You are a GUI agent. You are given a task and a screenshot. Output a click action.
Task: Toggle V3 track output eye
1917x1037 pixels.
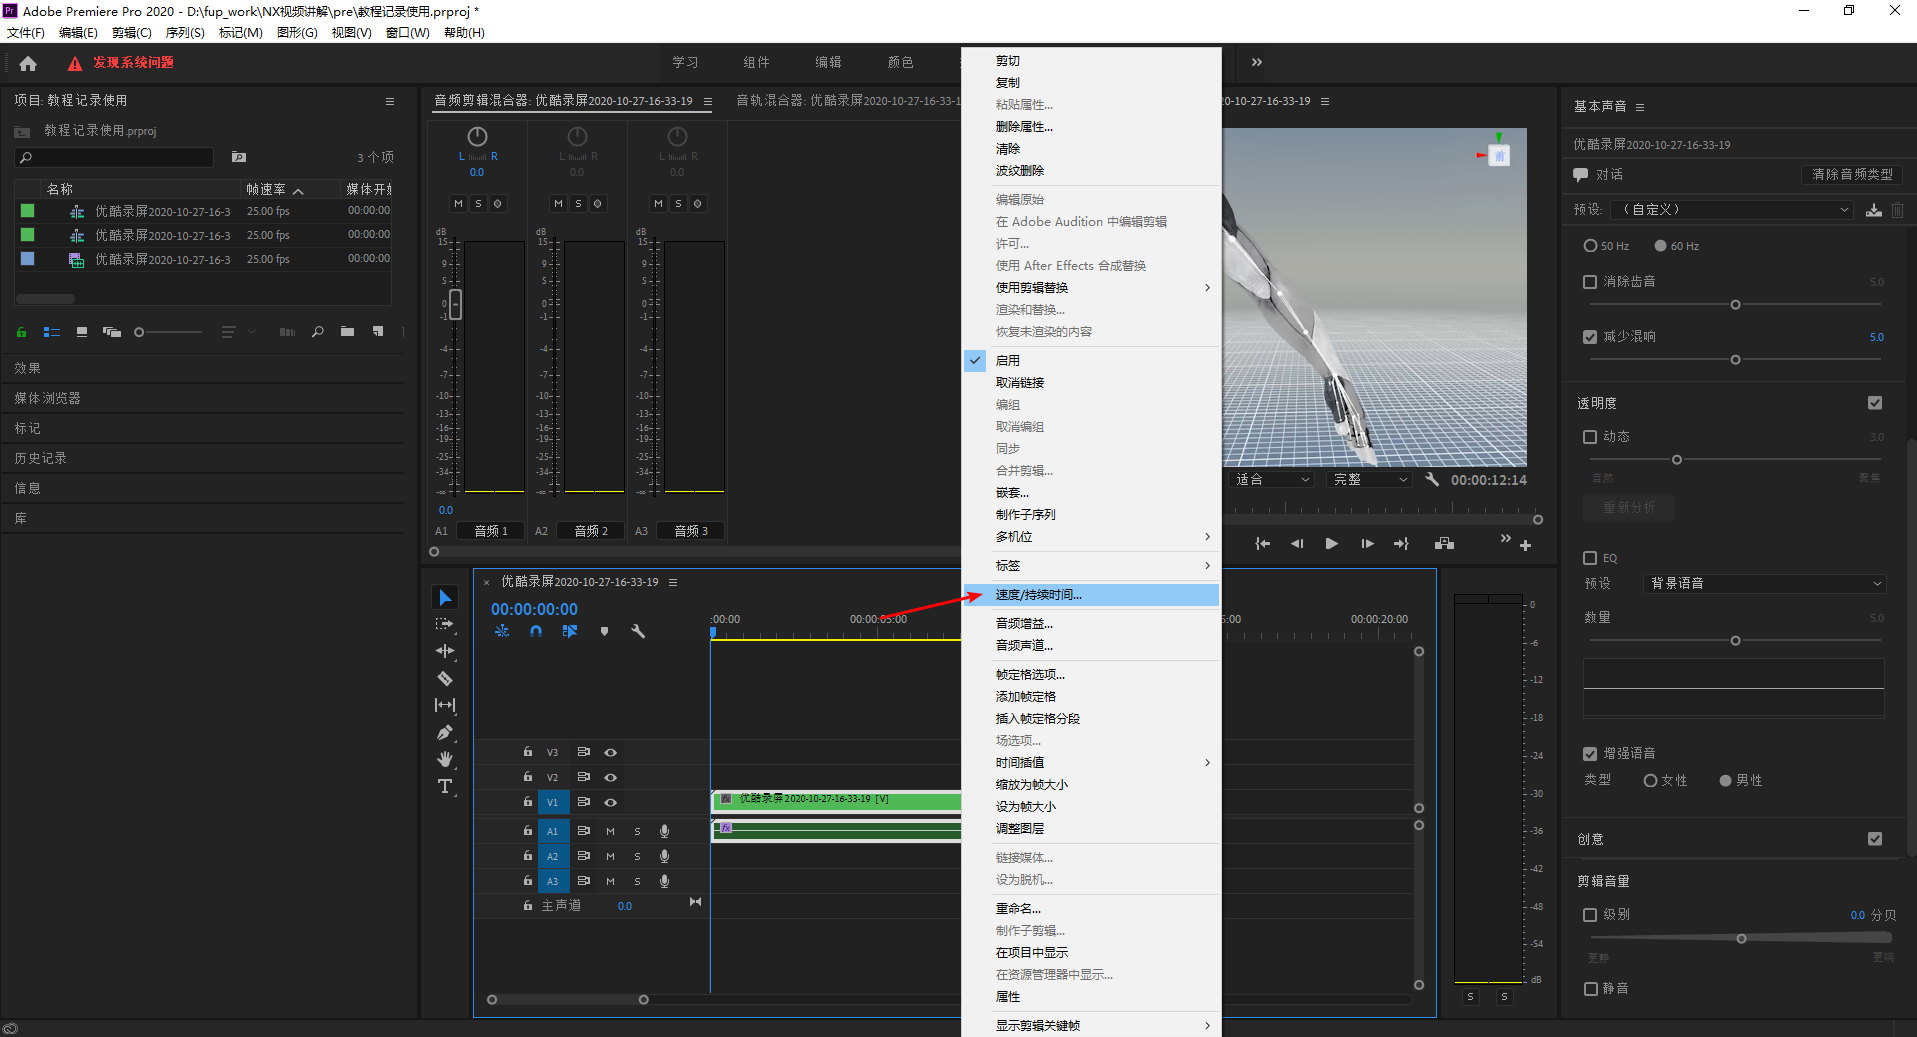[610, 752]
